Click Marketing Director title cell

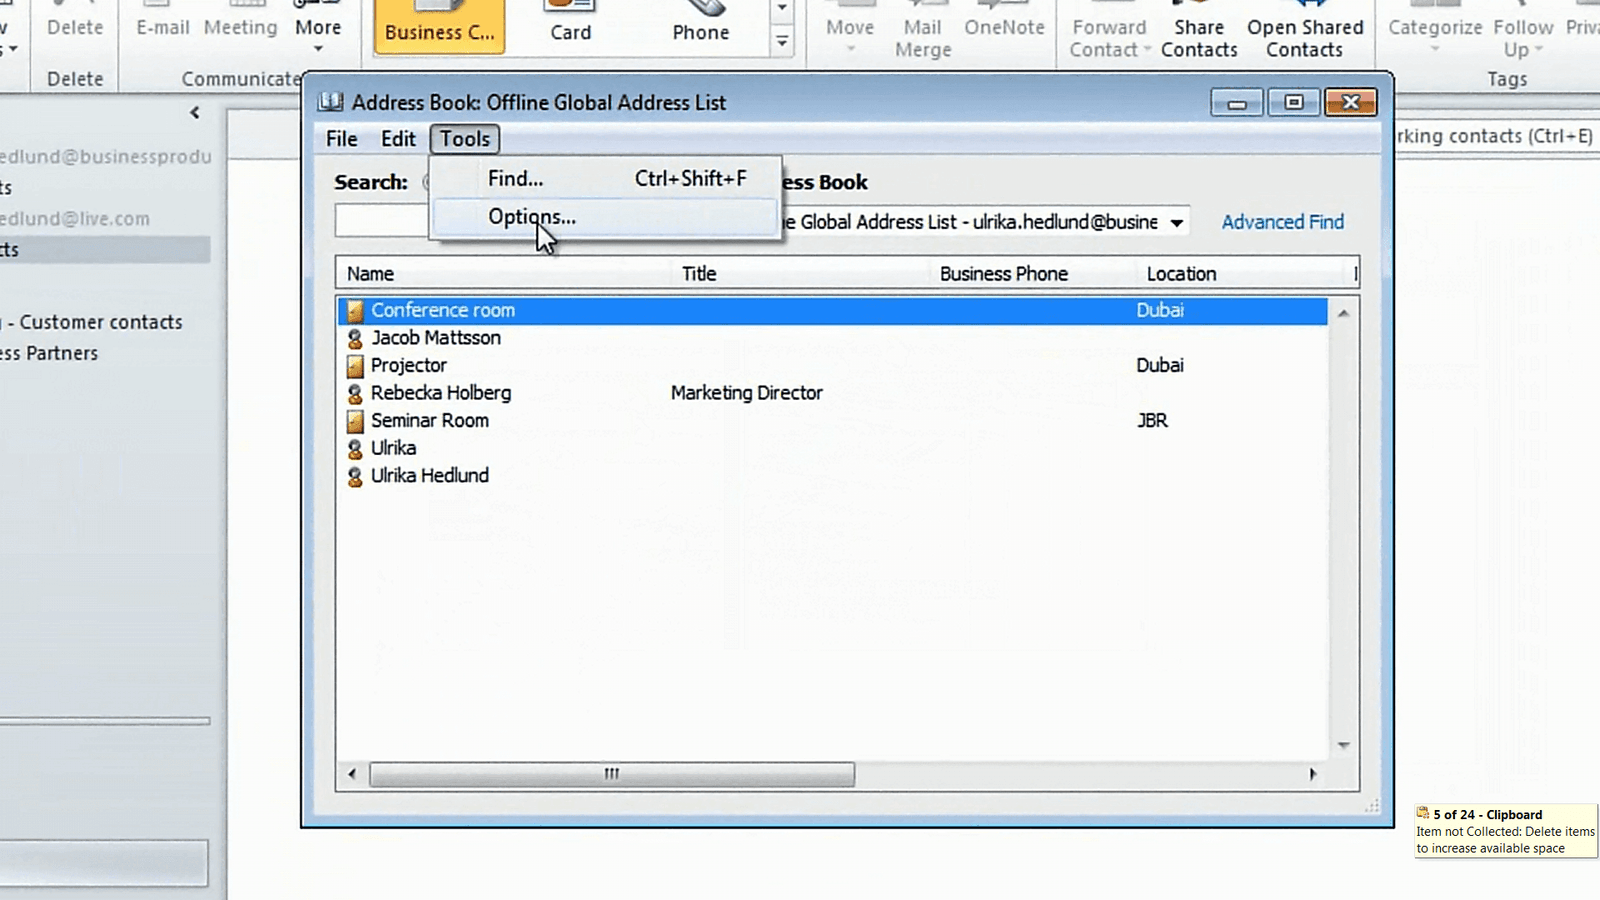[747, 393]
